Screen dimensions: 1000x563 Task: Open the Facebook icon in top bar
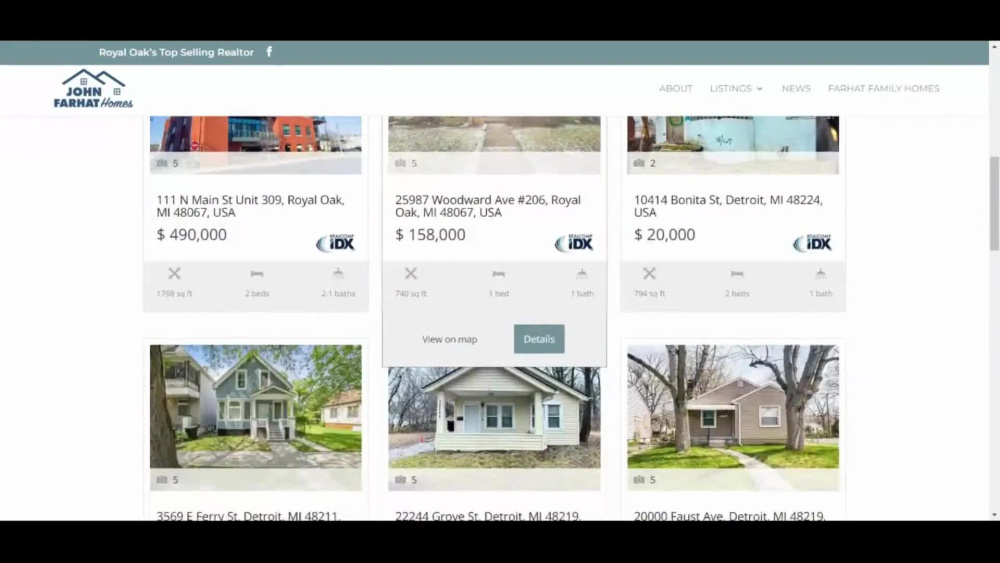(x=269, y=52)
